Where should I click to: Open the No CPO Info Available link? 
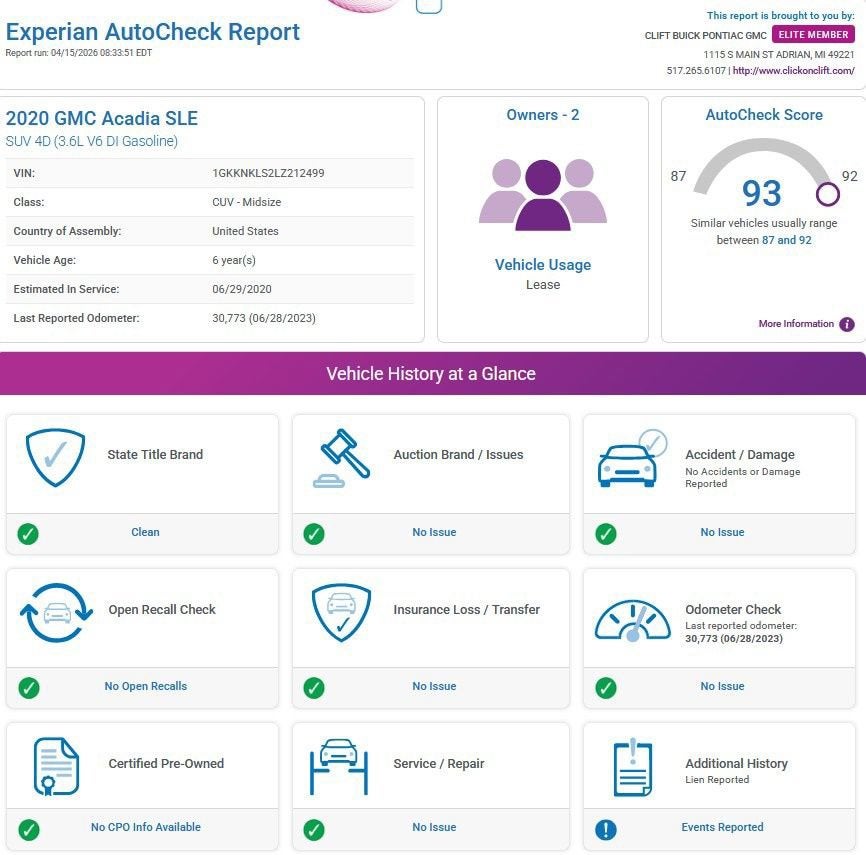(146, 827)
